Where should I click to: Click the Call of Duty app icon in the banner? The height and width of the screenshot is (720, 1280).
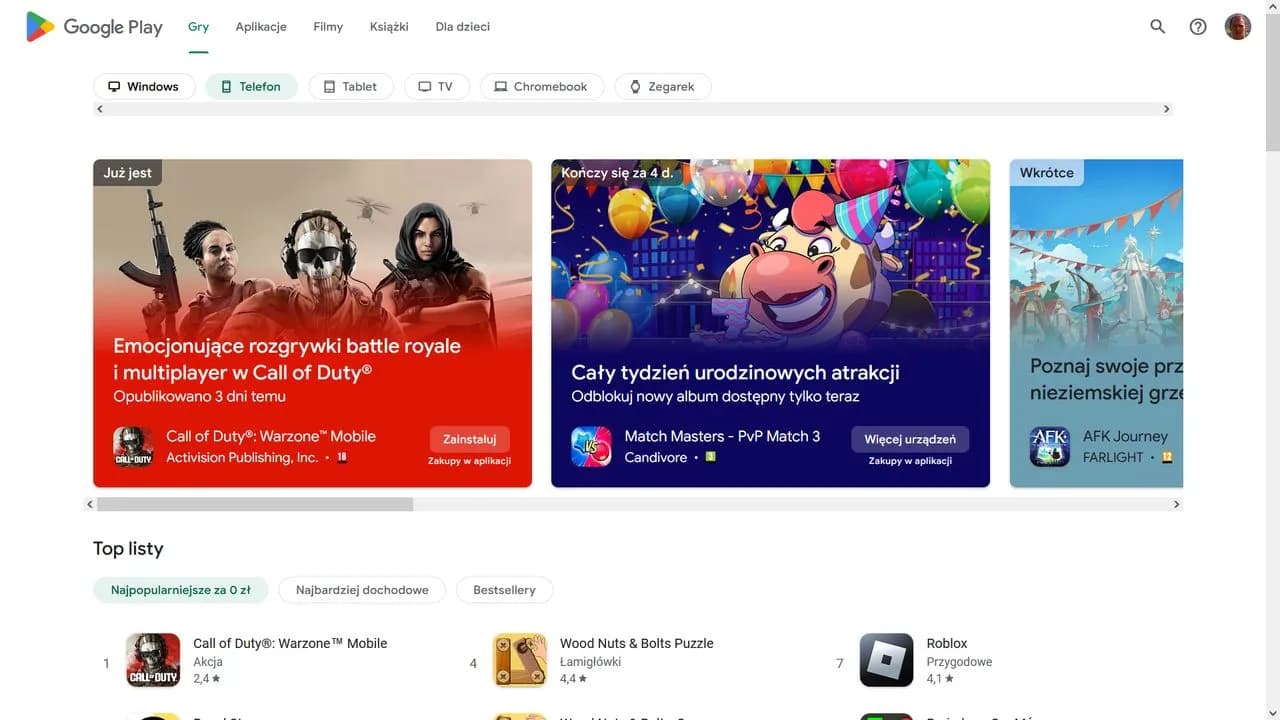tap(133, 446)
